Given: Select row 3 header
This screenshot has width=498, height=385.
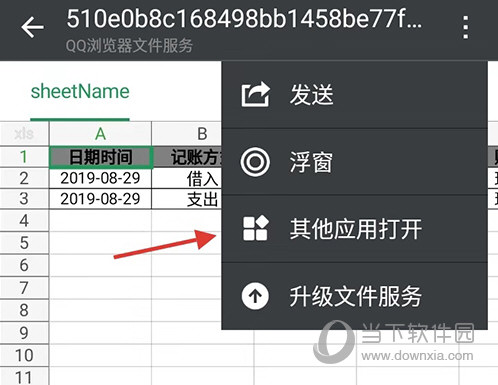Looking at the screenshot, I should point(24,199).
